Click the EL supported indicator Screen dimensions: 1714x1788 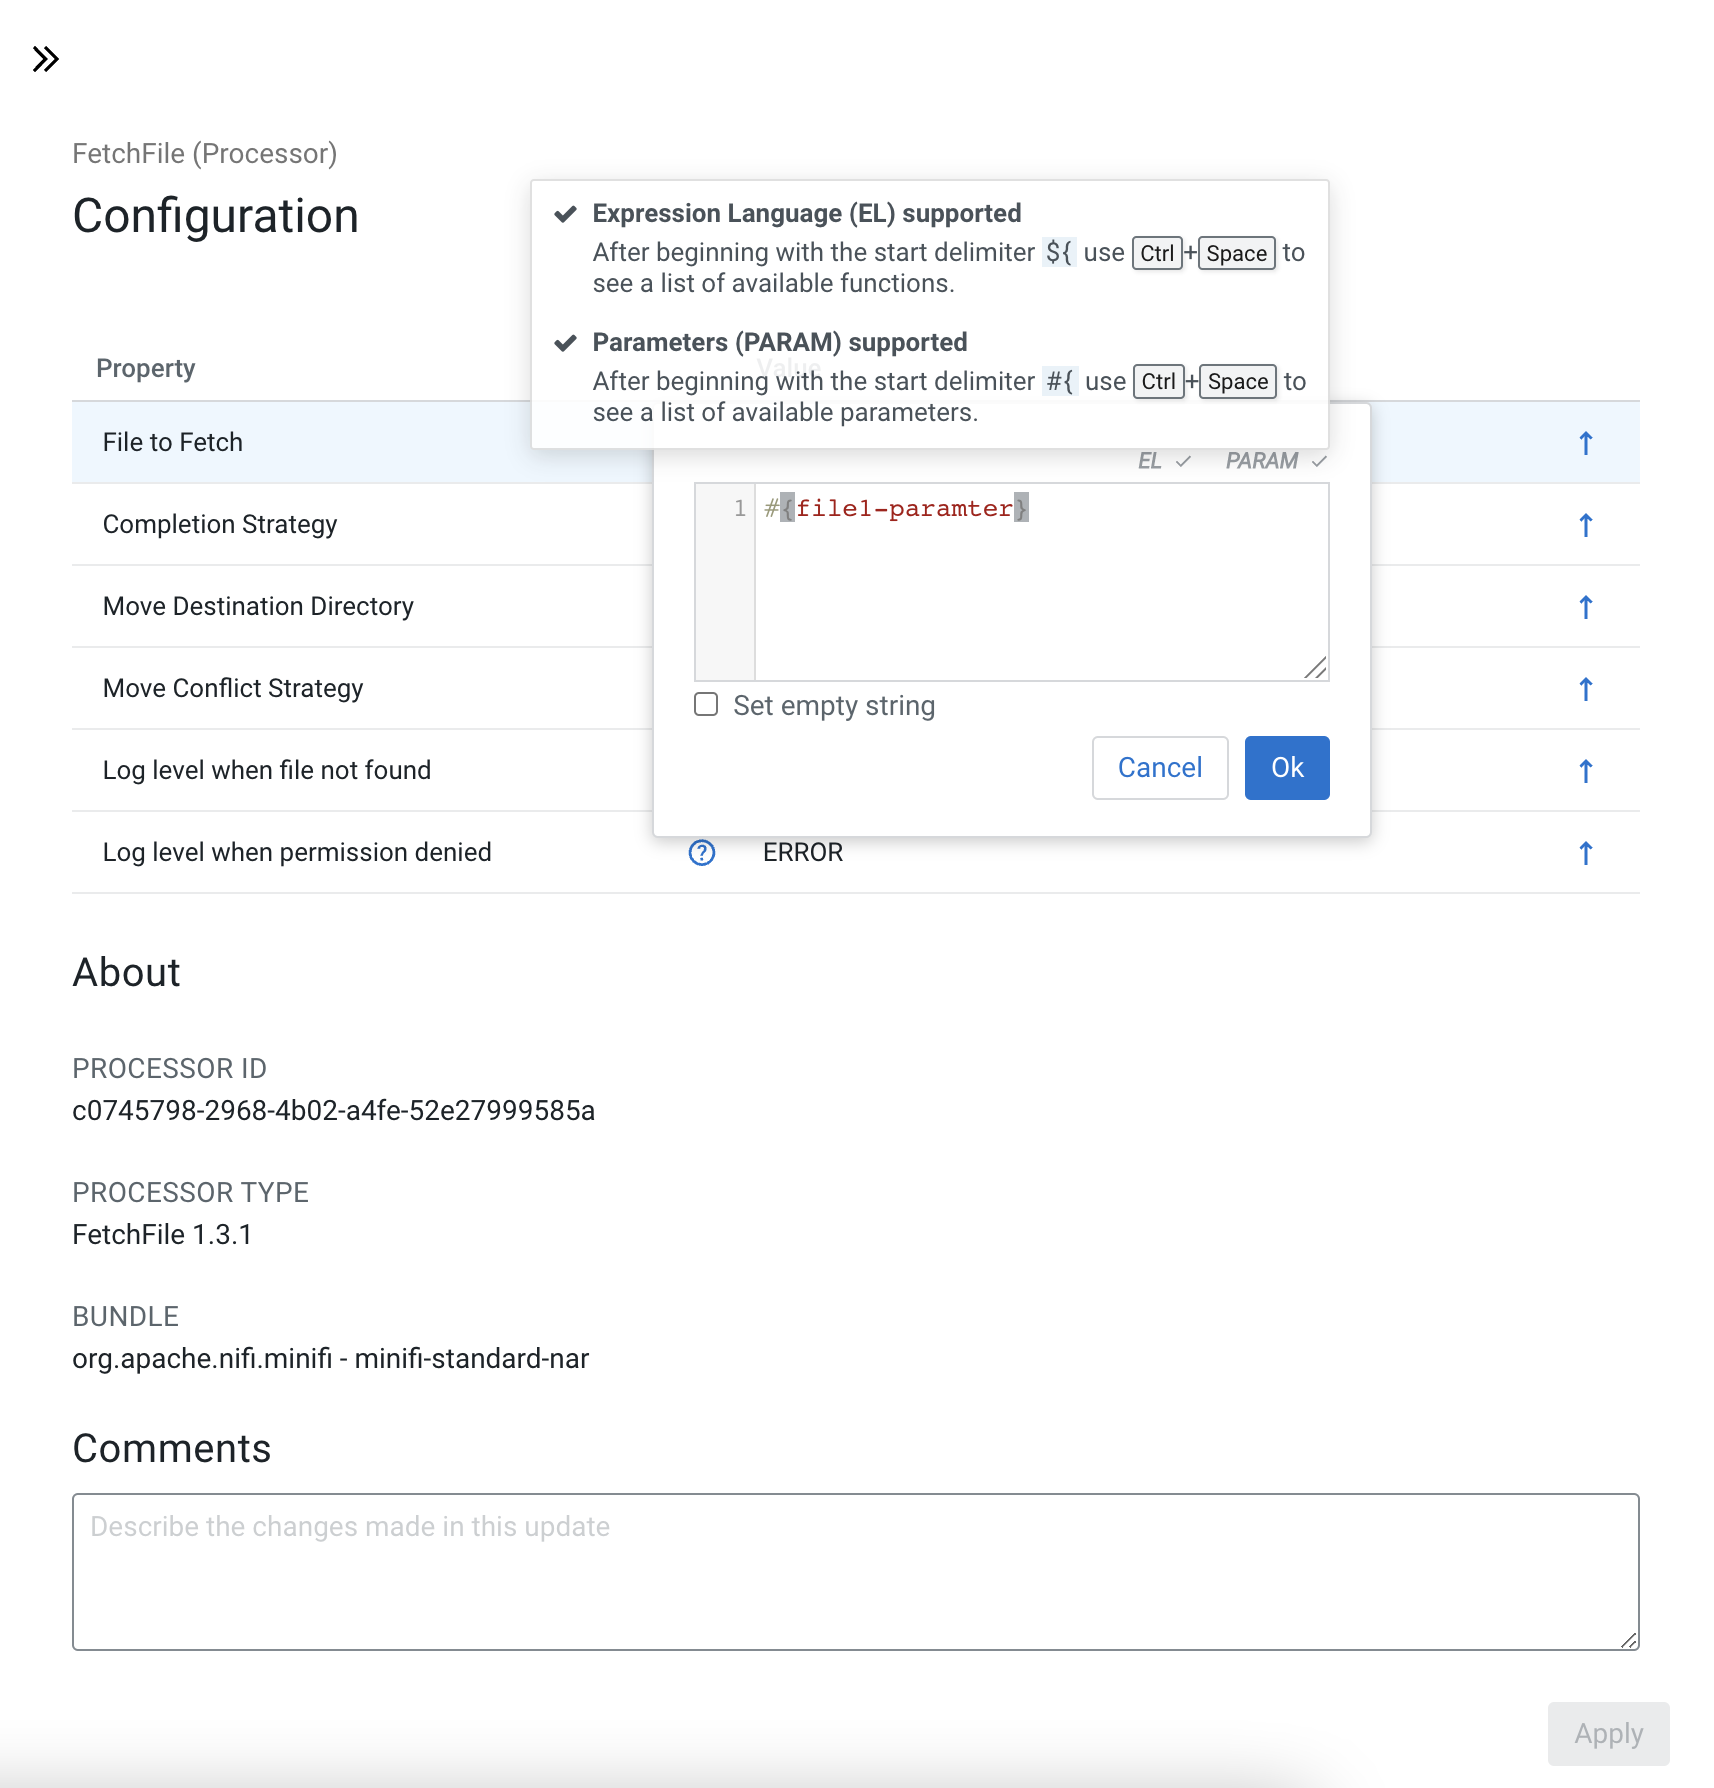1163,461
